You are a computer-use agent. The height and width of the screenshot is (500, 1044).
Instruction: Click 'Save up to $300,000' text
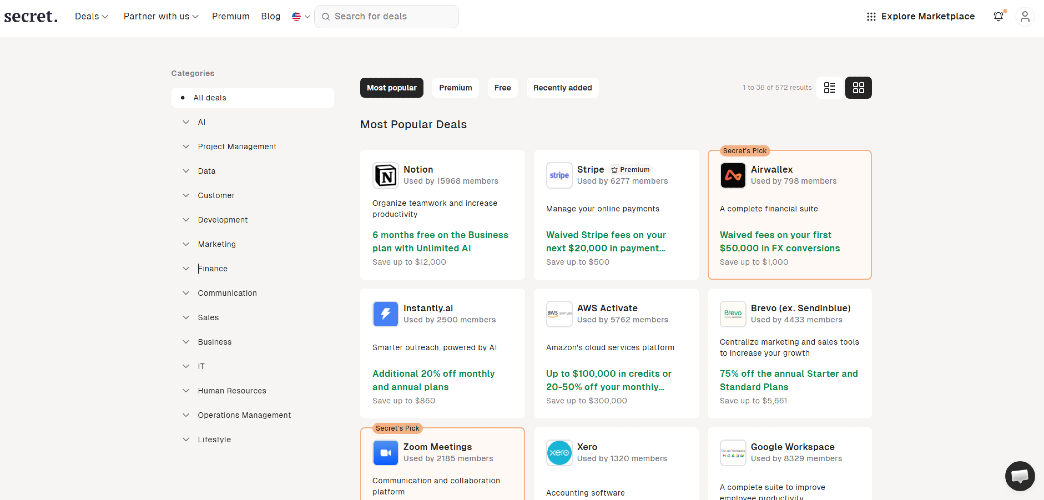tap(587, 401)
